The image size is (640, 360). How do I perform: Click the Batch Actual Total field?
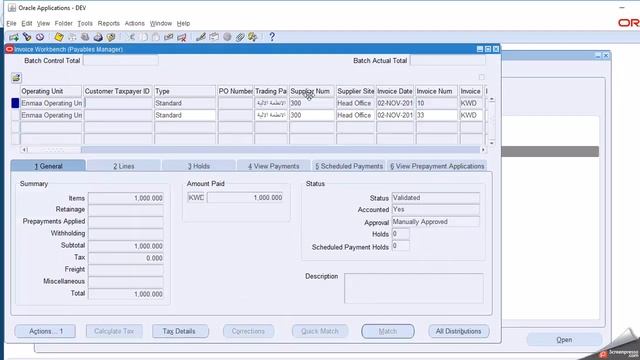point(448,60)
